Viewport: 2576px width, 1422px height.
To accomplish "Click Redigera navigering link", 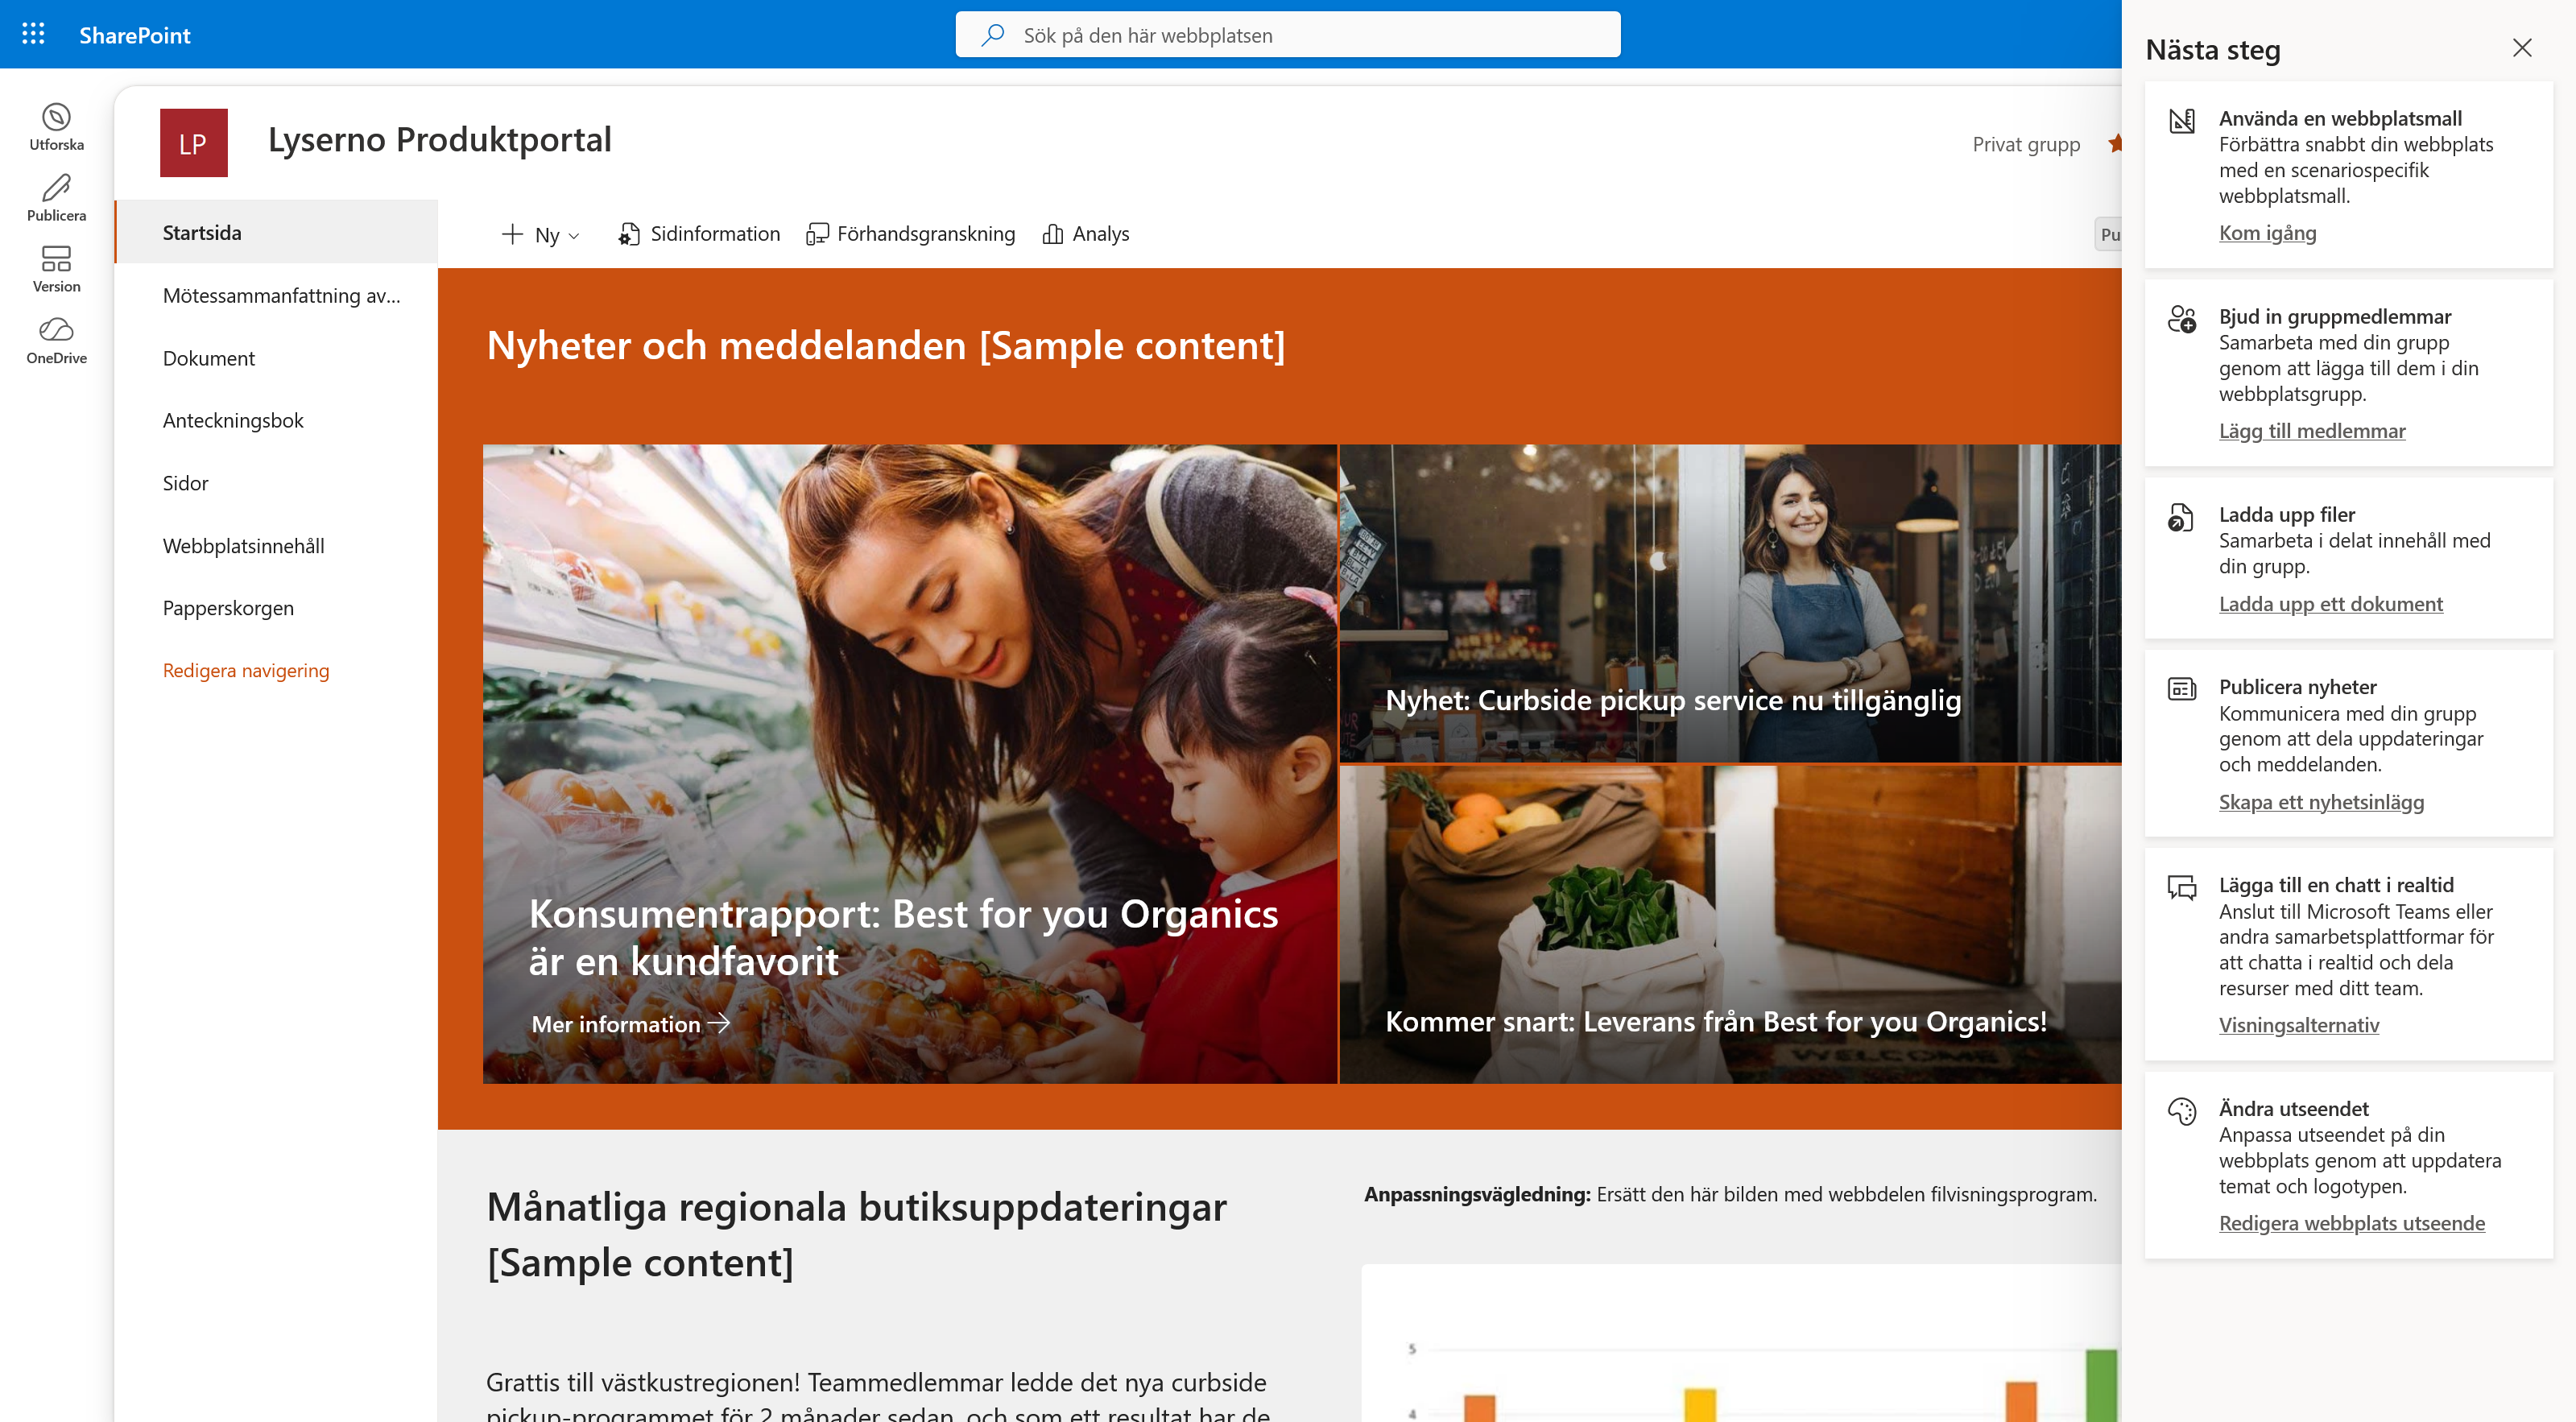I will 246,670.
